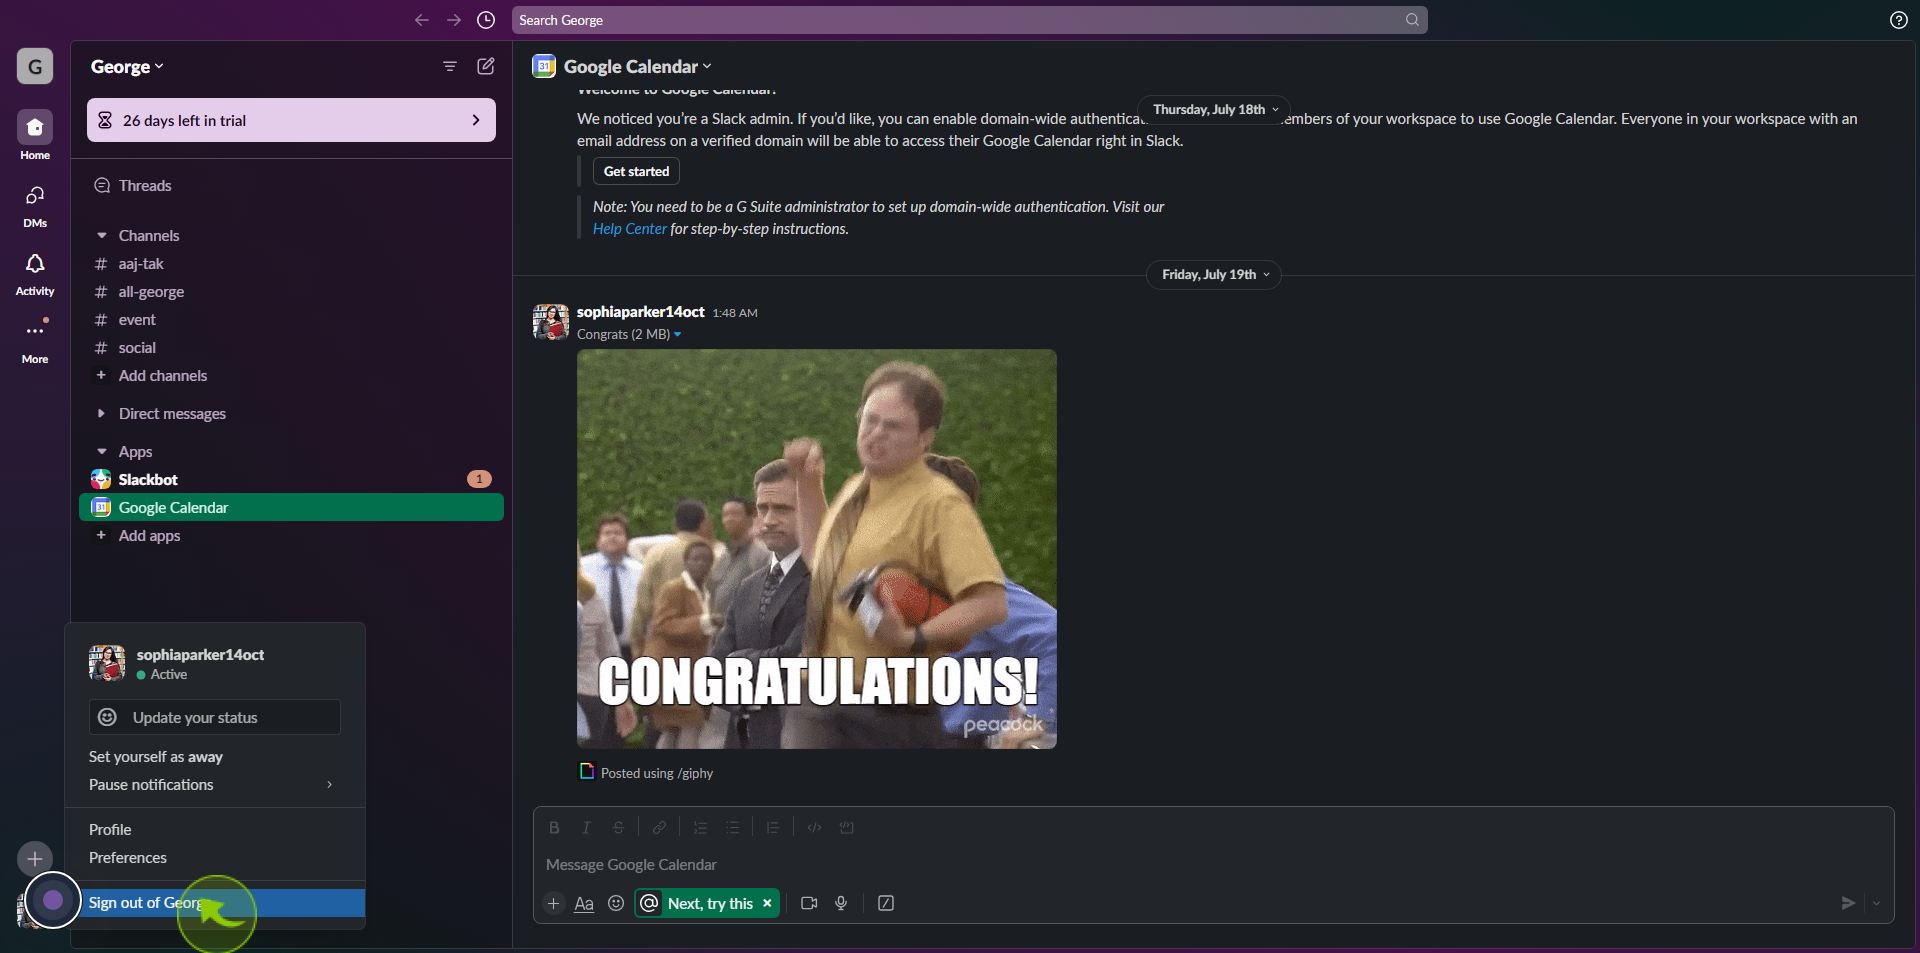Viewport: 1920px width, 953px height.
Task: Open the Thursday, July 18th date dropdown
Action: [x=1214, y=109]
